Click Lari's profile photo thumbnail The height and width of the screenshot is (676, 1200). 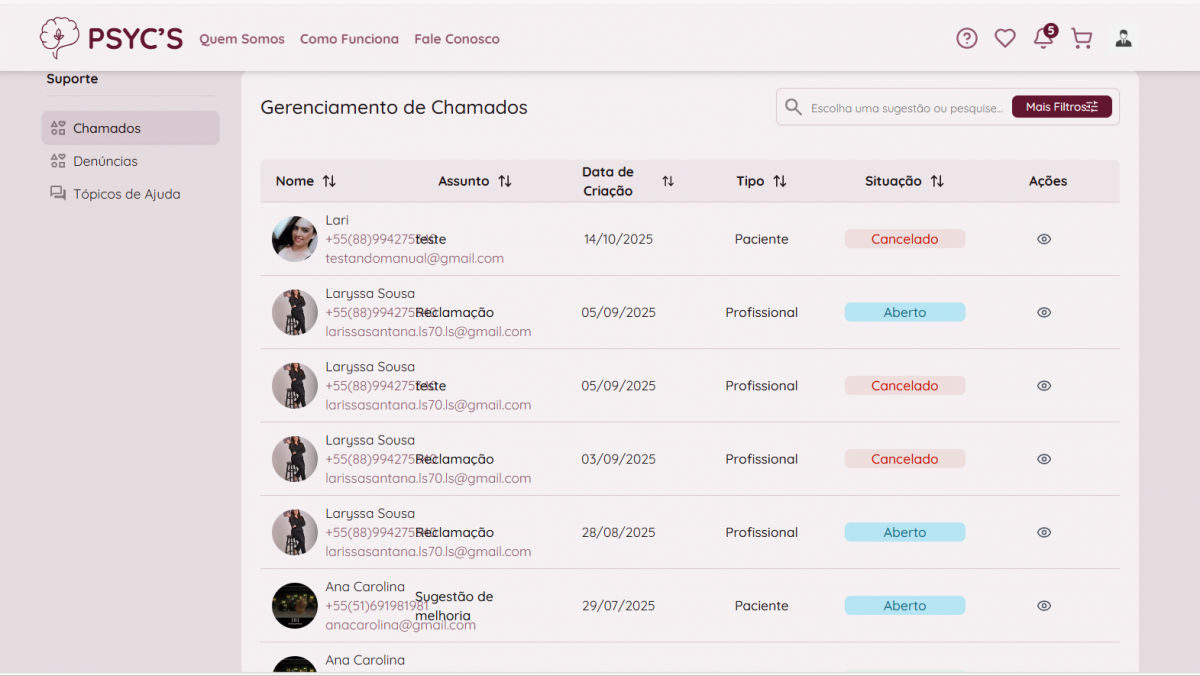(x=295, y=239)
